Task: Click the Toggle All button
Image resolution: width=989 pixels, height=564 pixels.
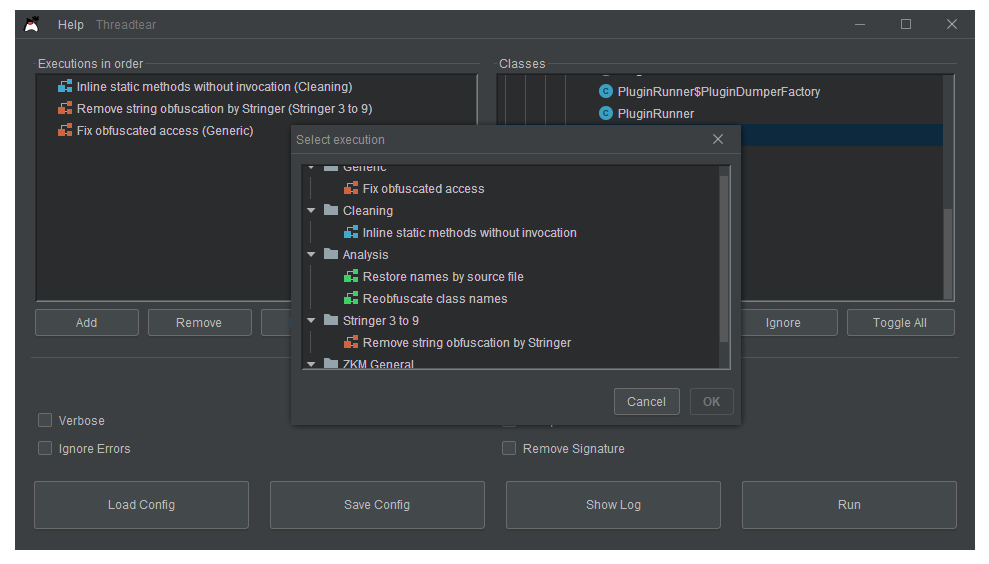Action: (x=900, y=322)
